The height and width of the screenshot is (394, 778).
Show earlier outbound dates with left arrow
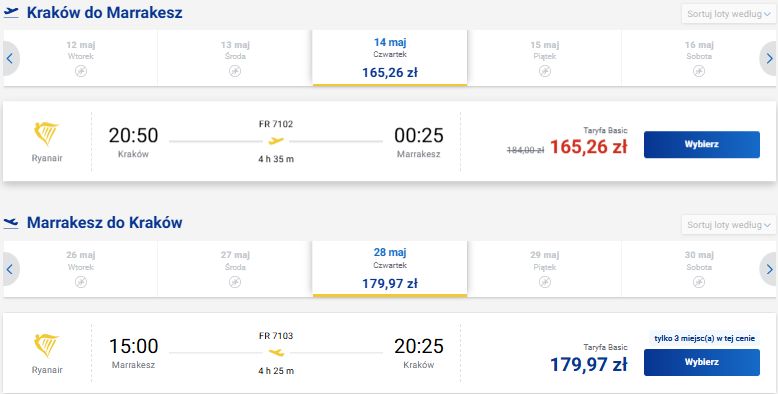[10, 59]
